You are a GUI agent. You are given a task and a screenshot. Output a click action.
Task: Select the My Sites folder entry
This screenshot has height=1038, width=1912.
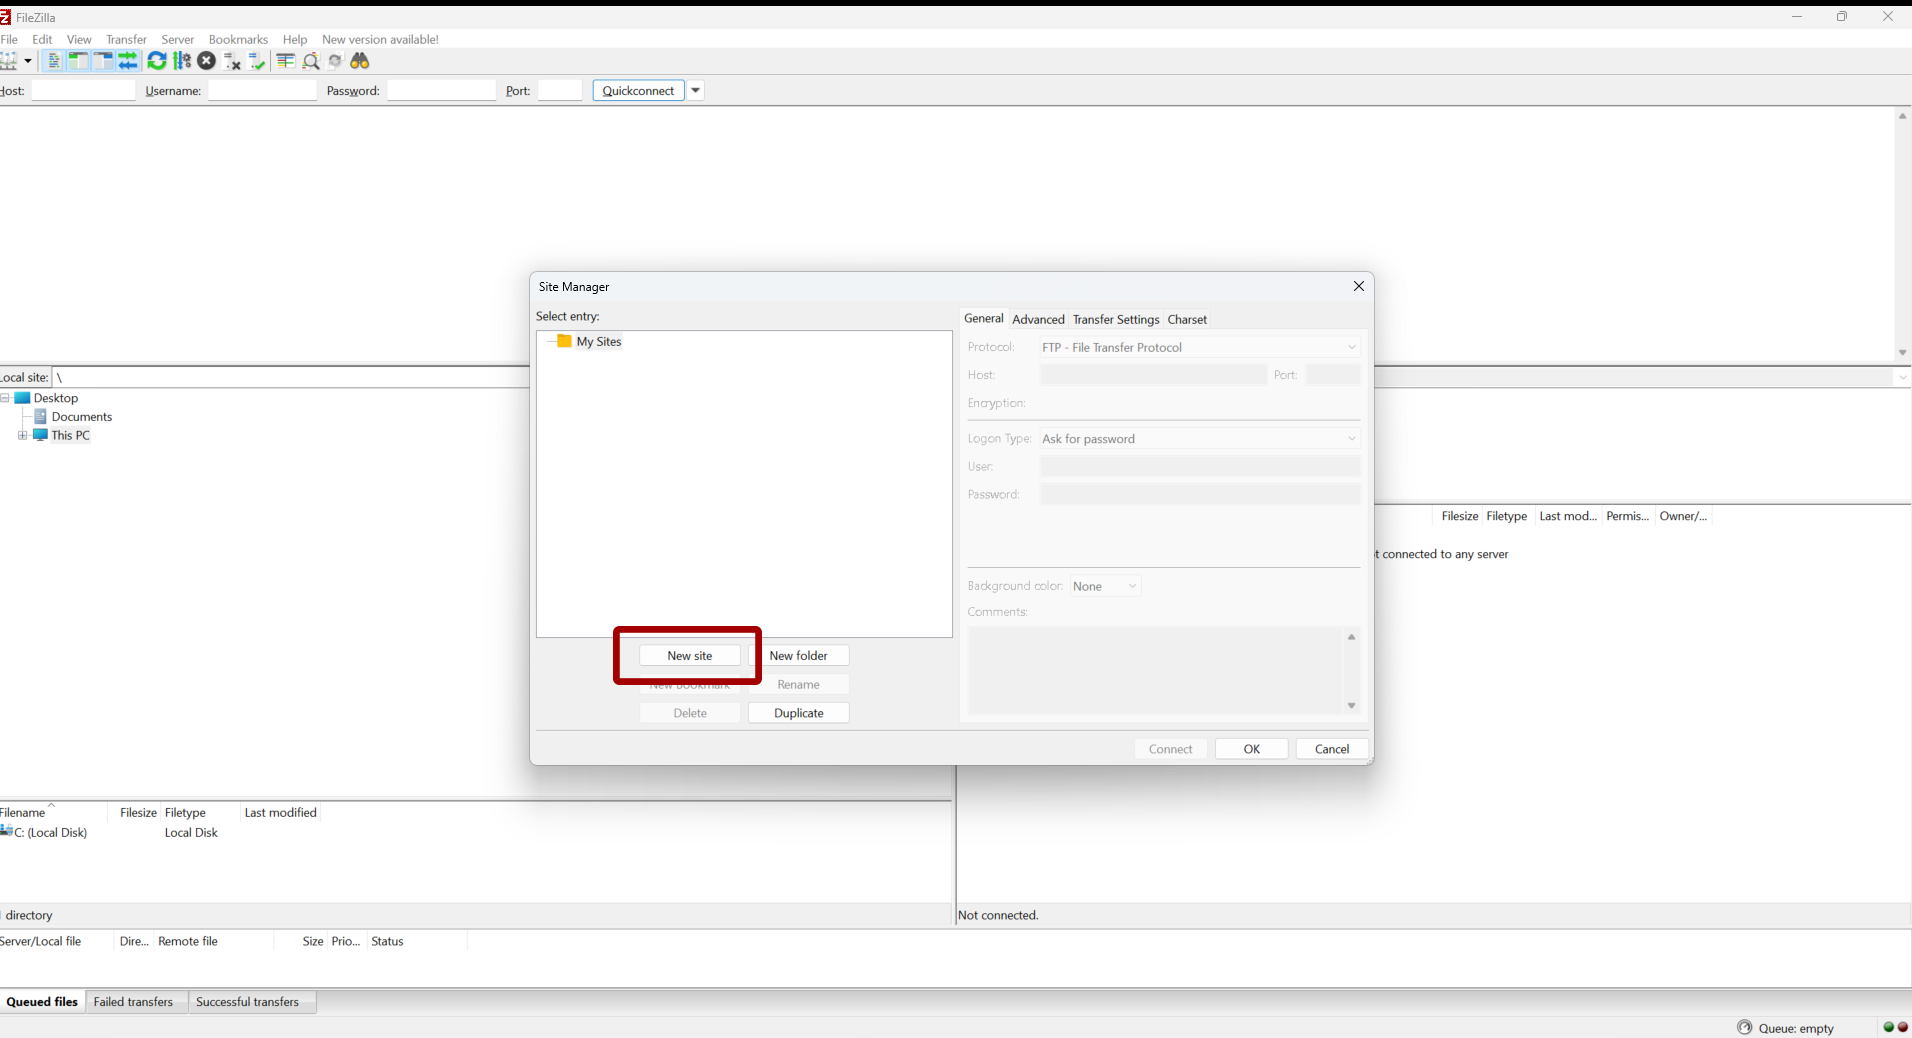[598, 341]
